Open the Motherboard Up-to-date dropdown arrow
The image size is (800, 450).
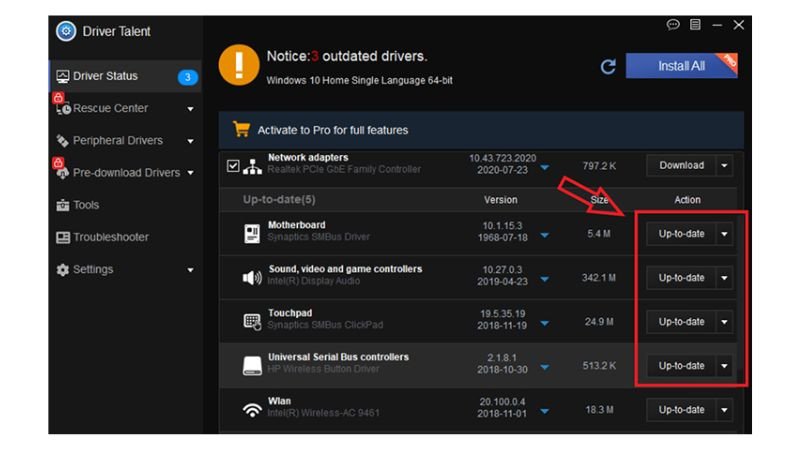(x=724, y=234)
